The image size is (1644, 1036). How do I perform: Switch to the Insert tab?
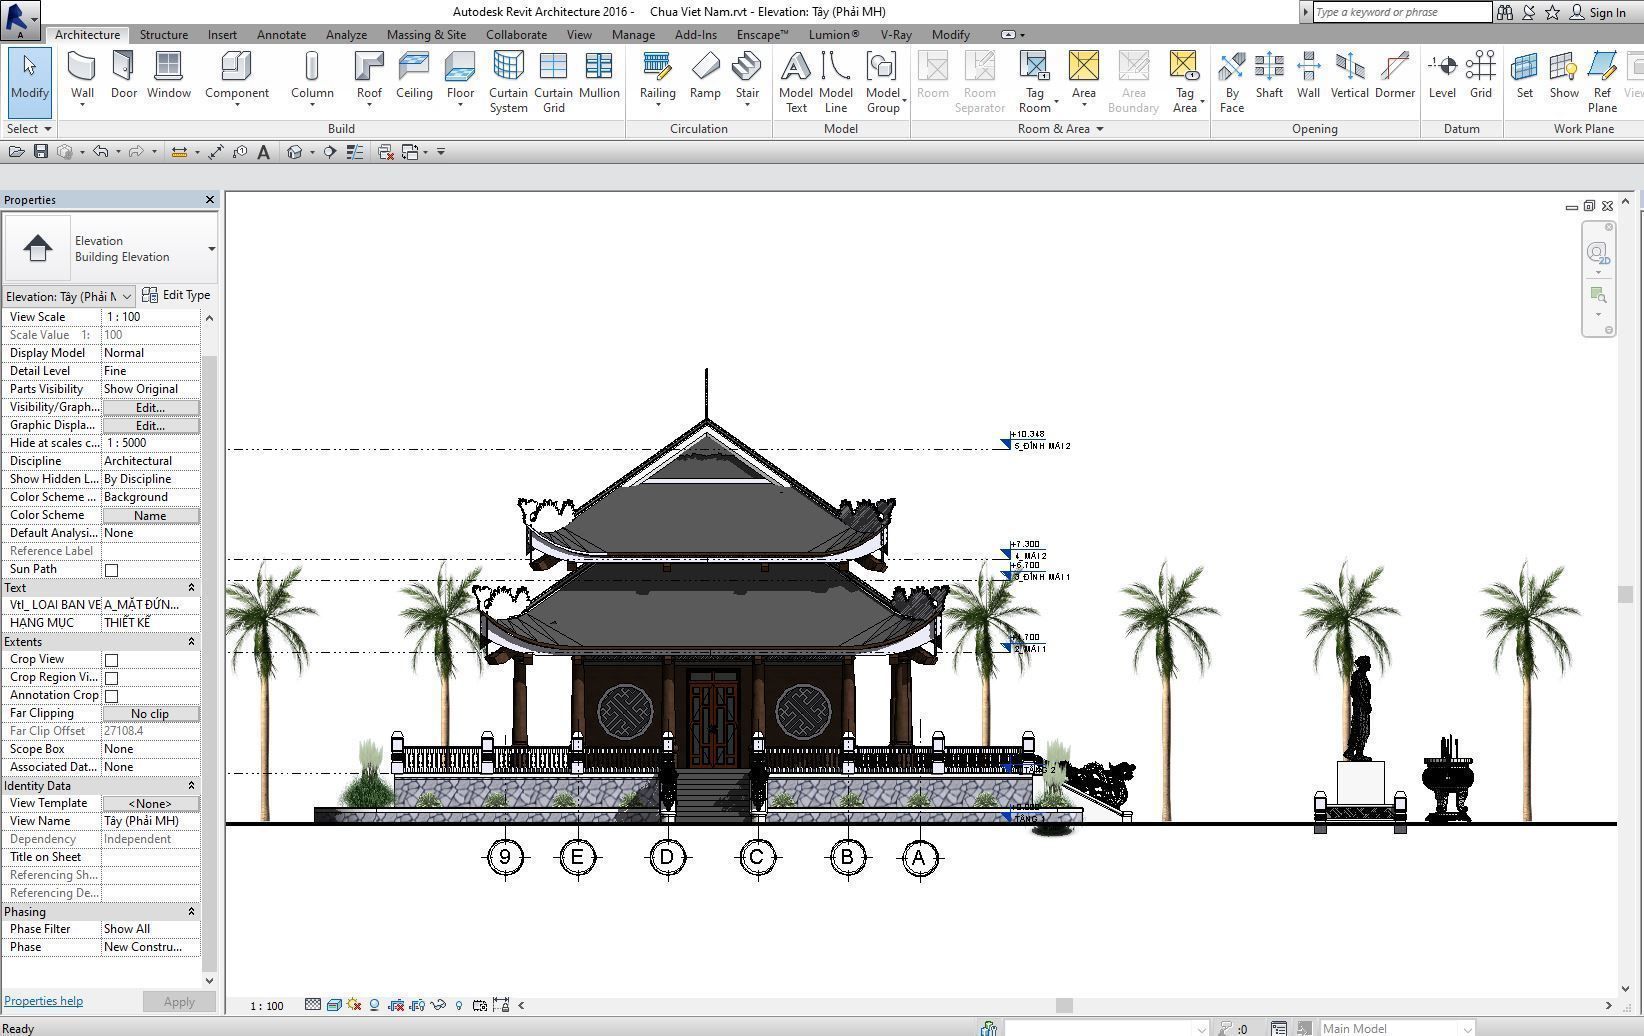tap(222, 35)
